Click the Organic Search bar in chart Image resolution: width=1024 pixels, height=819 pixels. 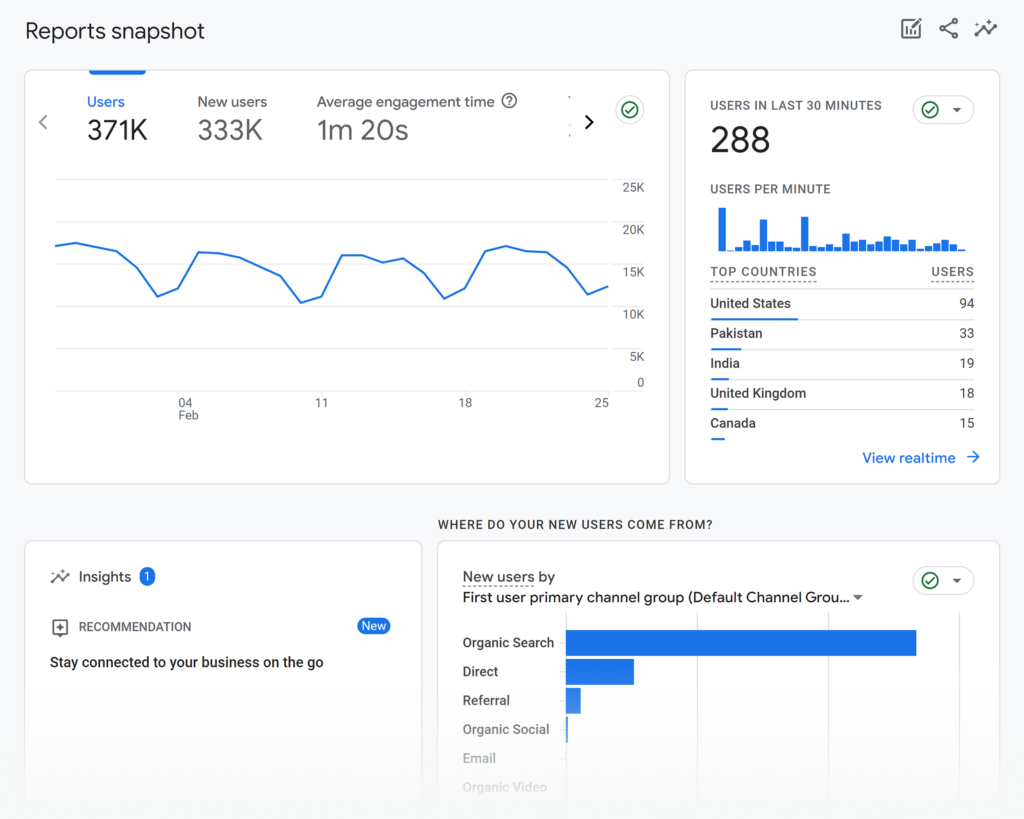pos(740,643)
